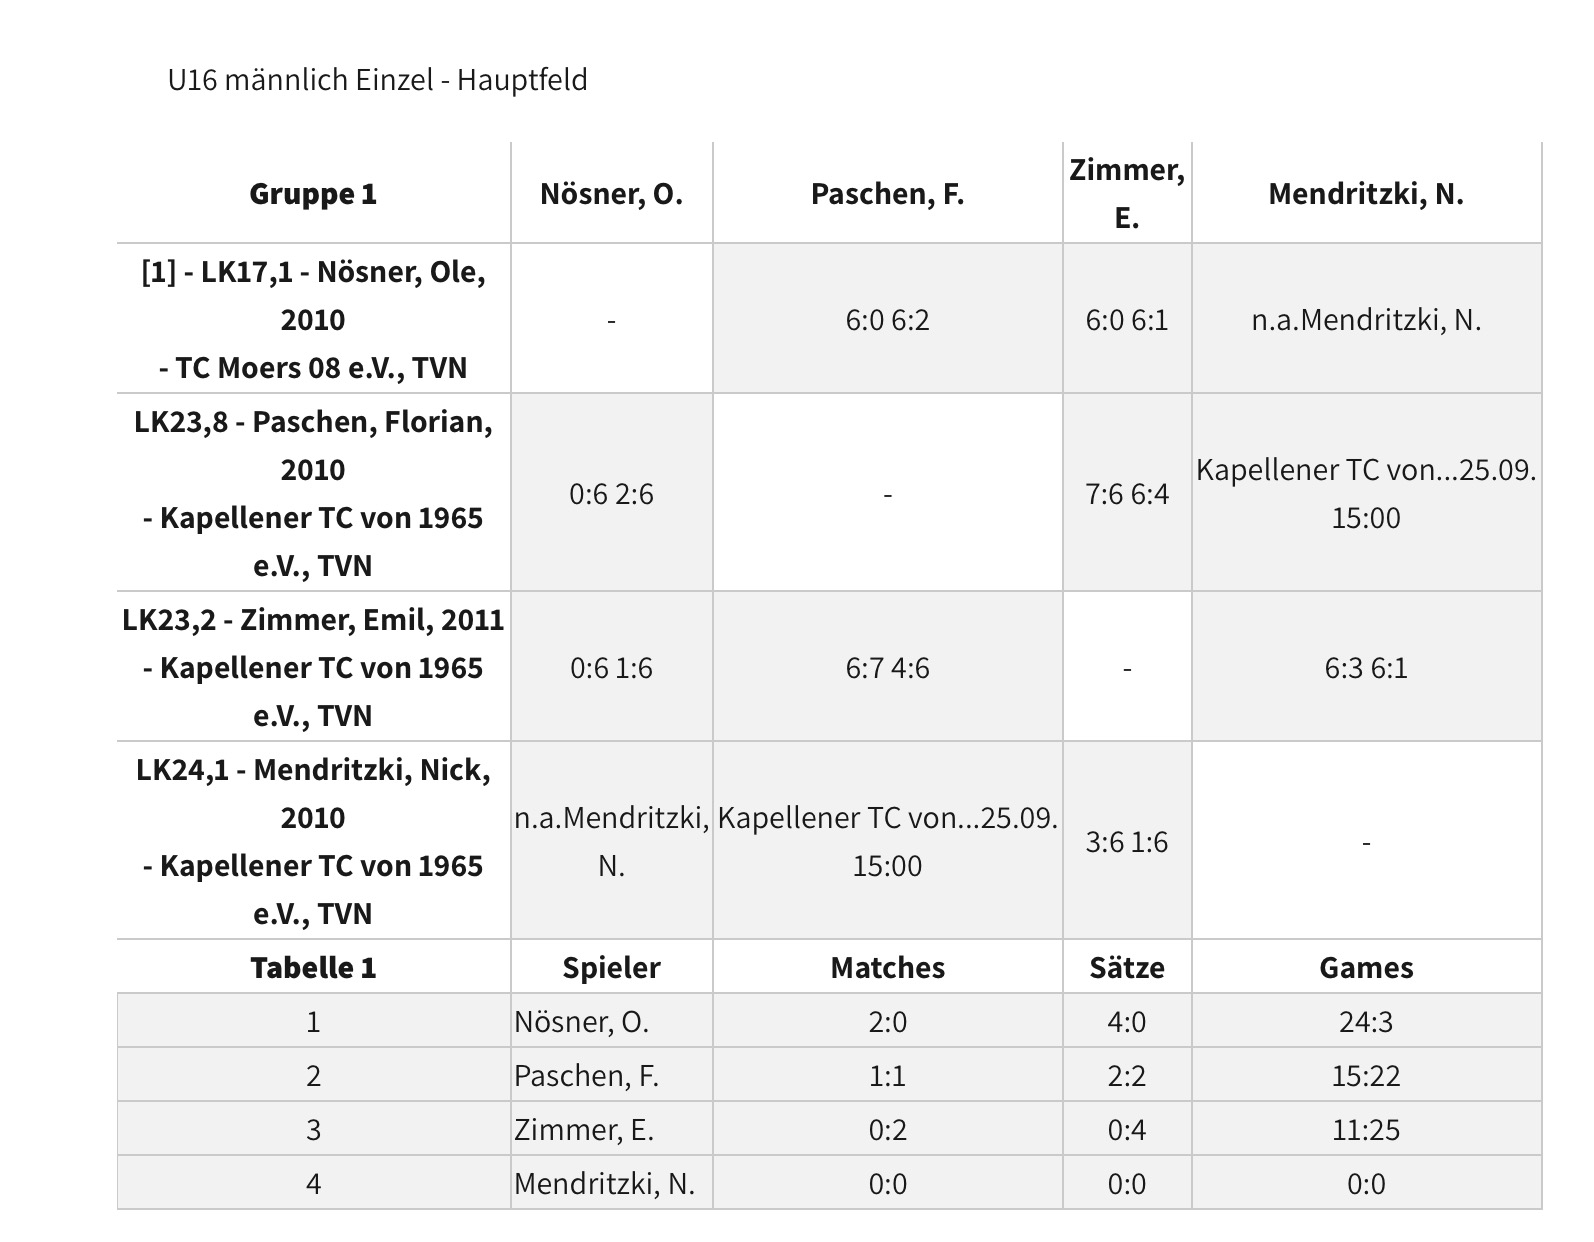Click Paschen, F. in the standings table
Image resolution: width=1594 pixels, height=1242 pixels.
tap(586, 1076)
